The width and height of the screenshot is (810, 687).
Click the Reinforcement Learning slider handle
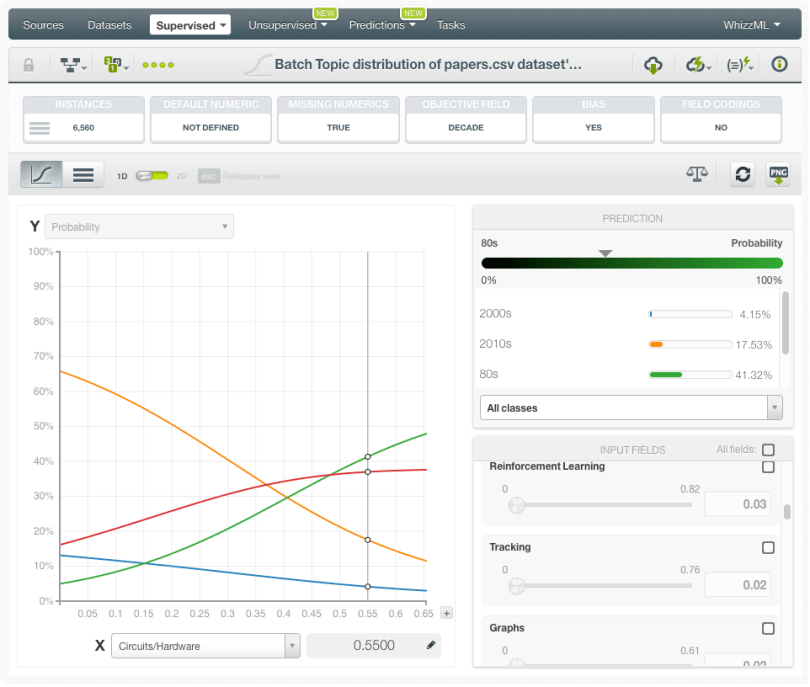pyautogui.click(x=517, y=505)
